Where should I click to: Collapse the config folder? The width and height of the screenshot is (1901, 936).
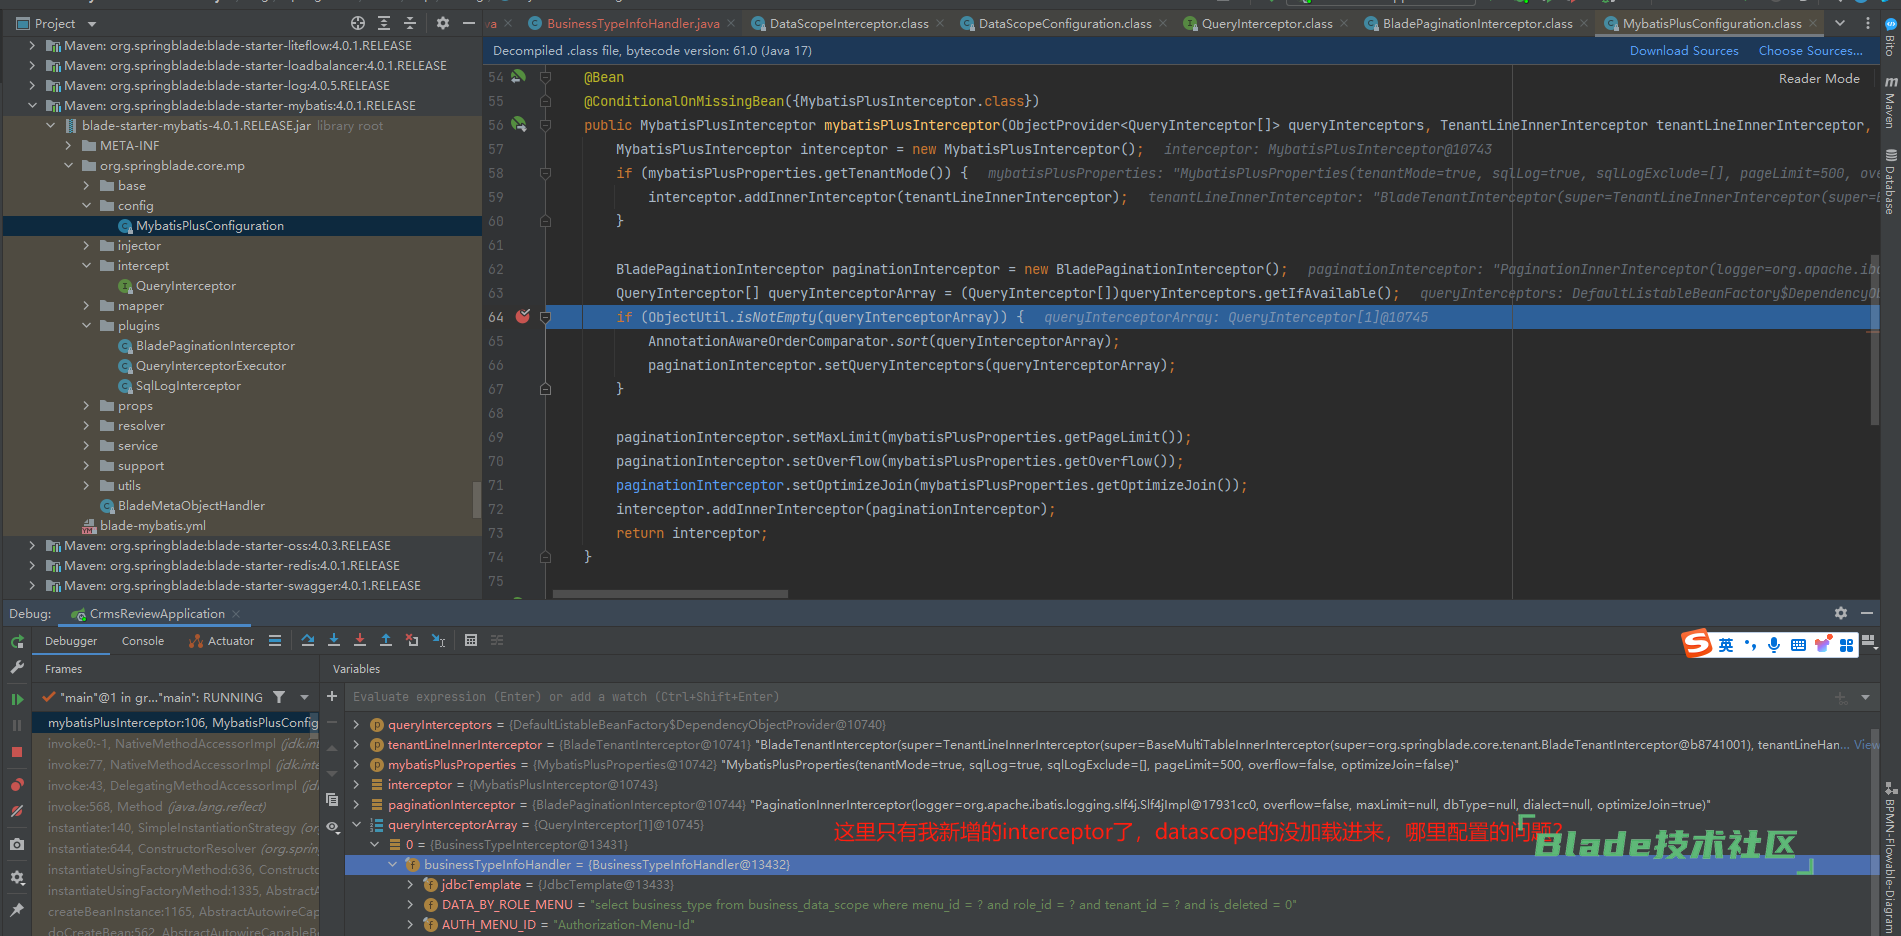pyautogui.click(x=86, y=205)
